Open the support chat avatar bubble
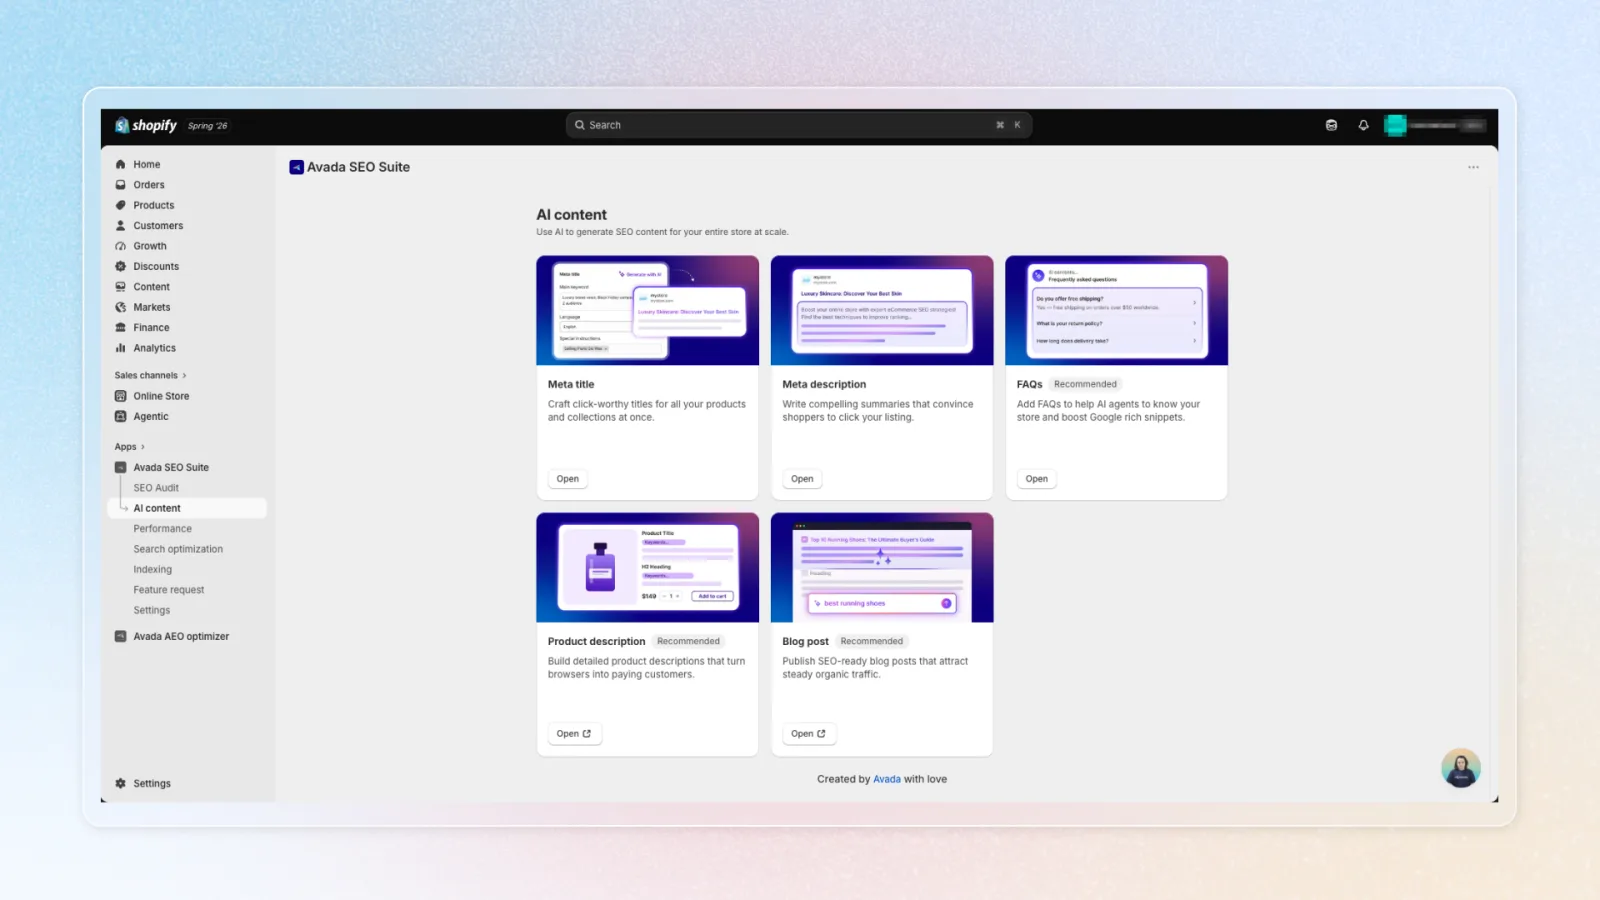The width and height of the screenshot is (1600, 900). (1460, 768)
